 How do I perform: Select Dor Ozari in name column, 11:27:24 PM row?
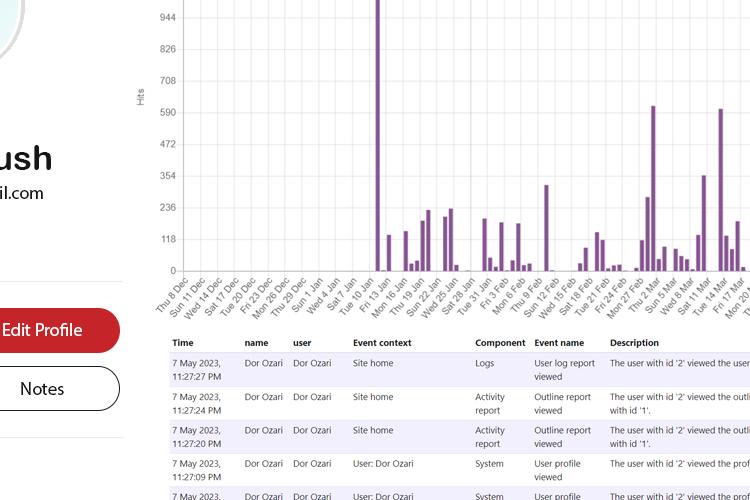click(264, 397)
